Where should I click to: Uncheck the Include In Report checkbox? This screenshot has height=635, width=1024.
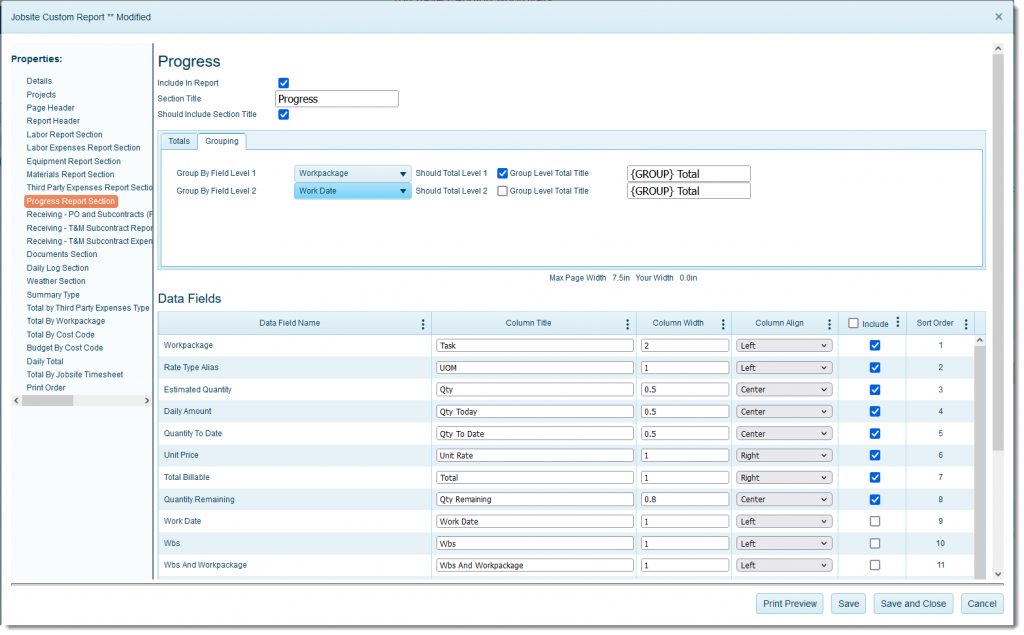[x=283, y=83]
